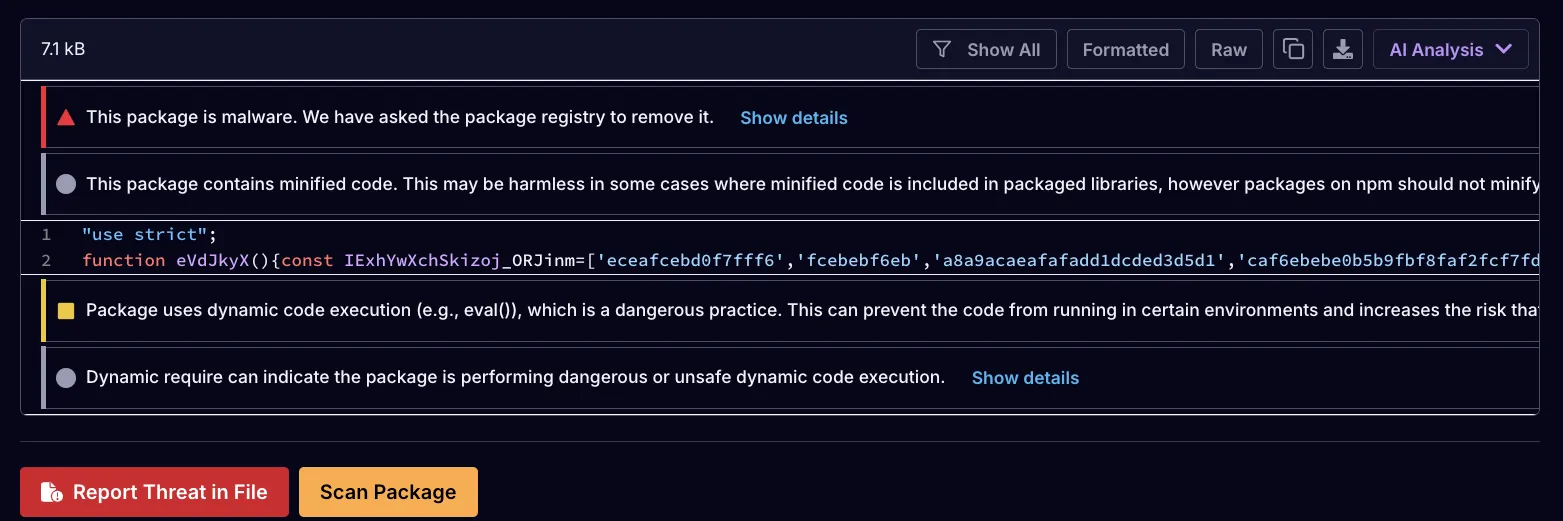Click the gray circle beside dynamic require alert

(x=66, y=378)
